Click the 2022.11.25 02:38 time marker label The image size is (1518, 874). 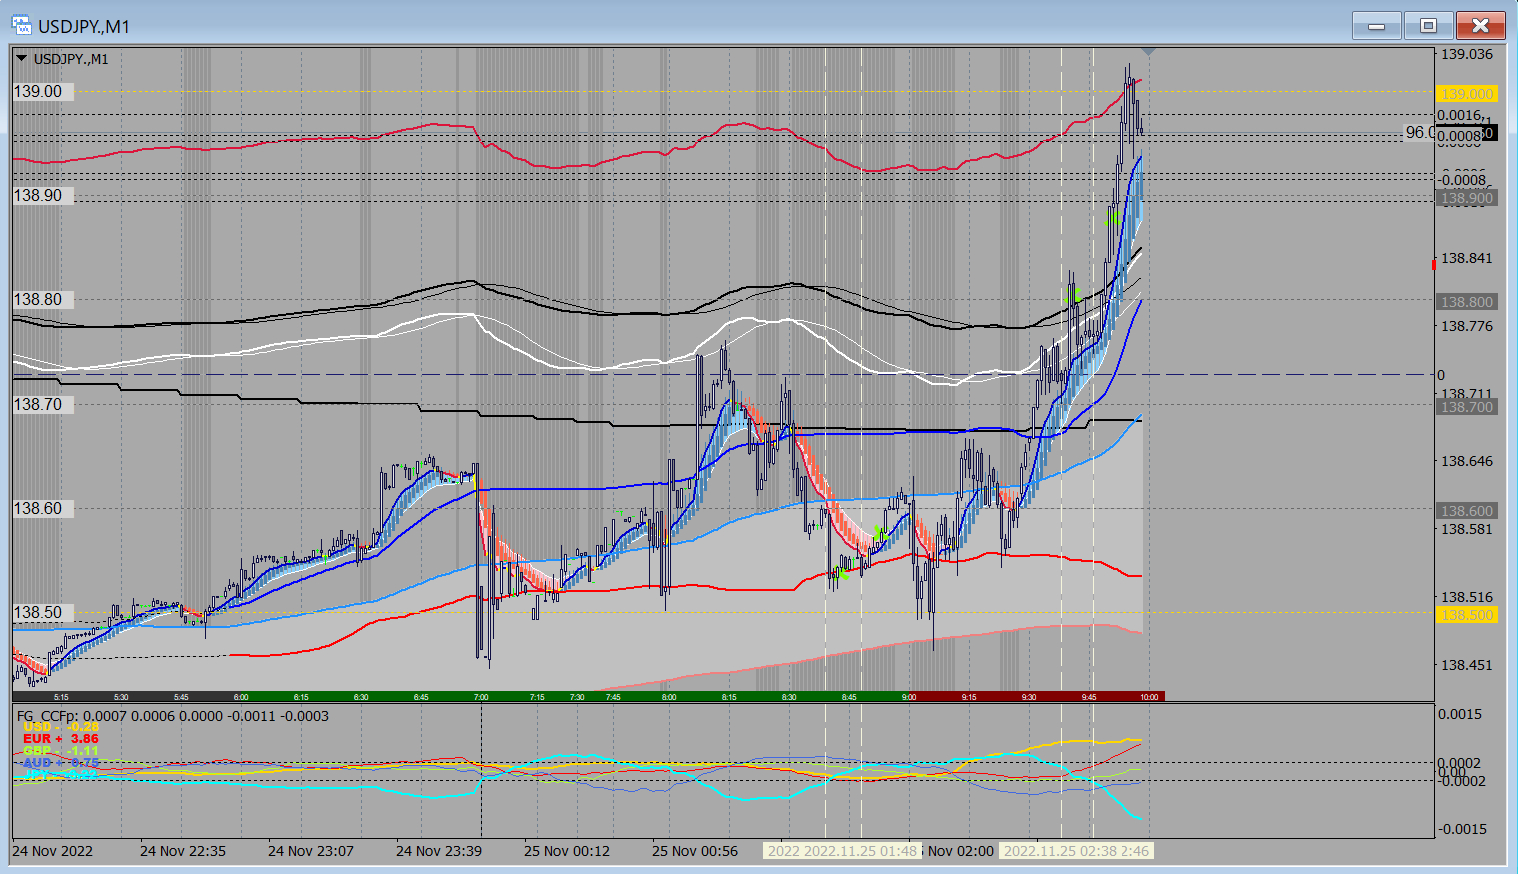coord(1076,851)
